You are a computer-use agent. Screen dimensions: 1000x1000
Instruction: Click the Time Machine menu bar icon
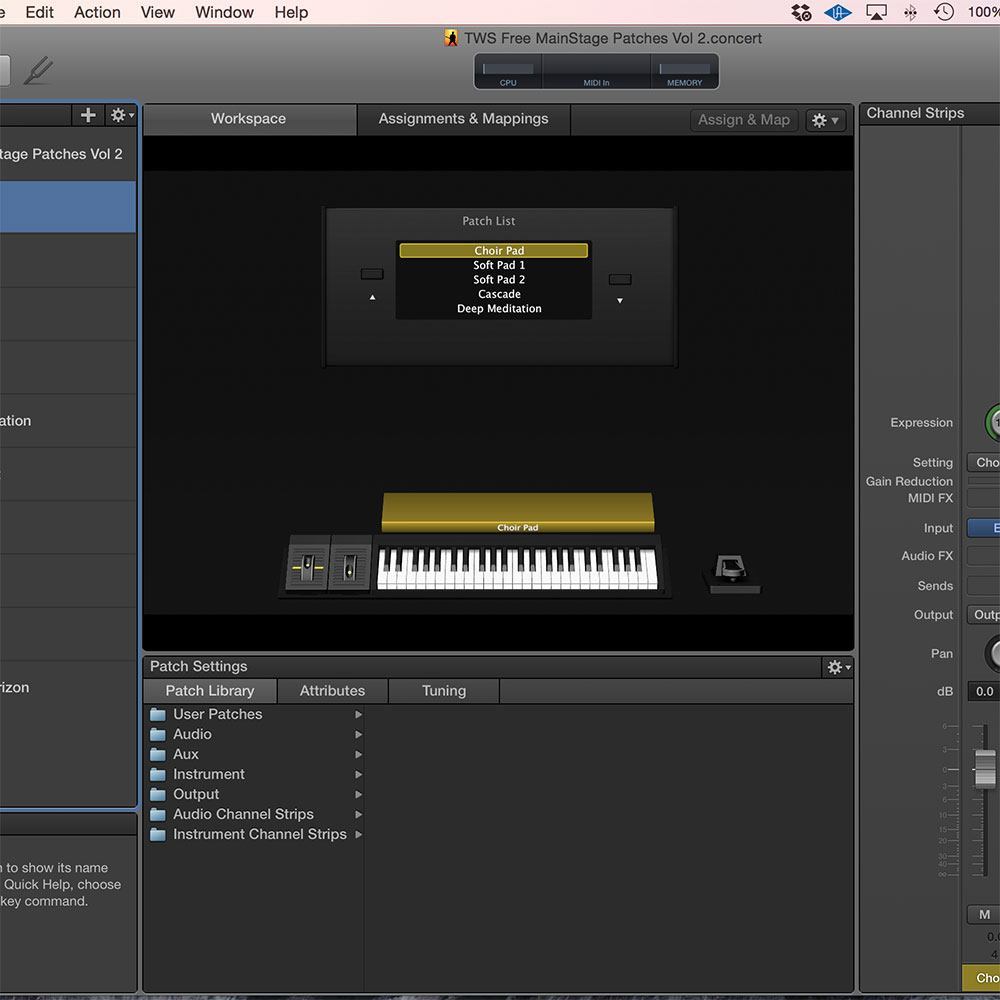pyautogui.click(x=943, y=13)
